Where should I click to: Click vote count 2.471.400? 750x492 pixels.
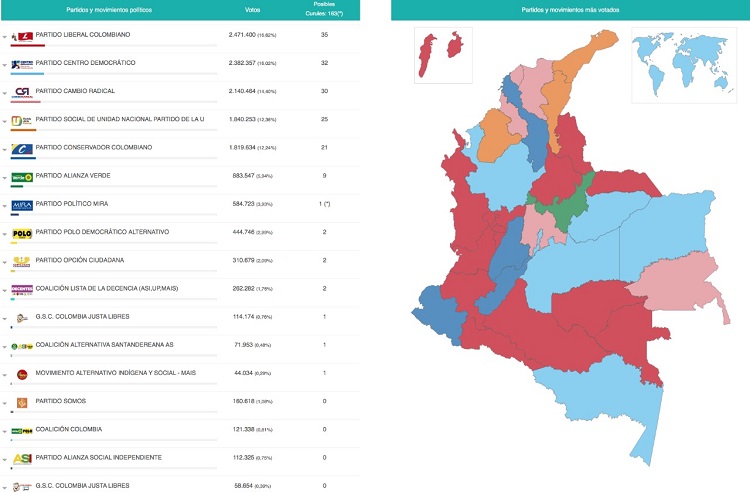(x=242, y=35)
